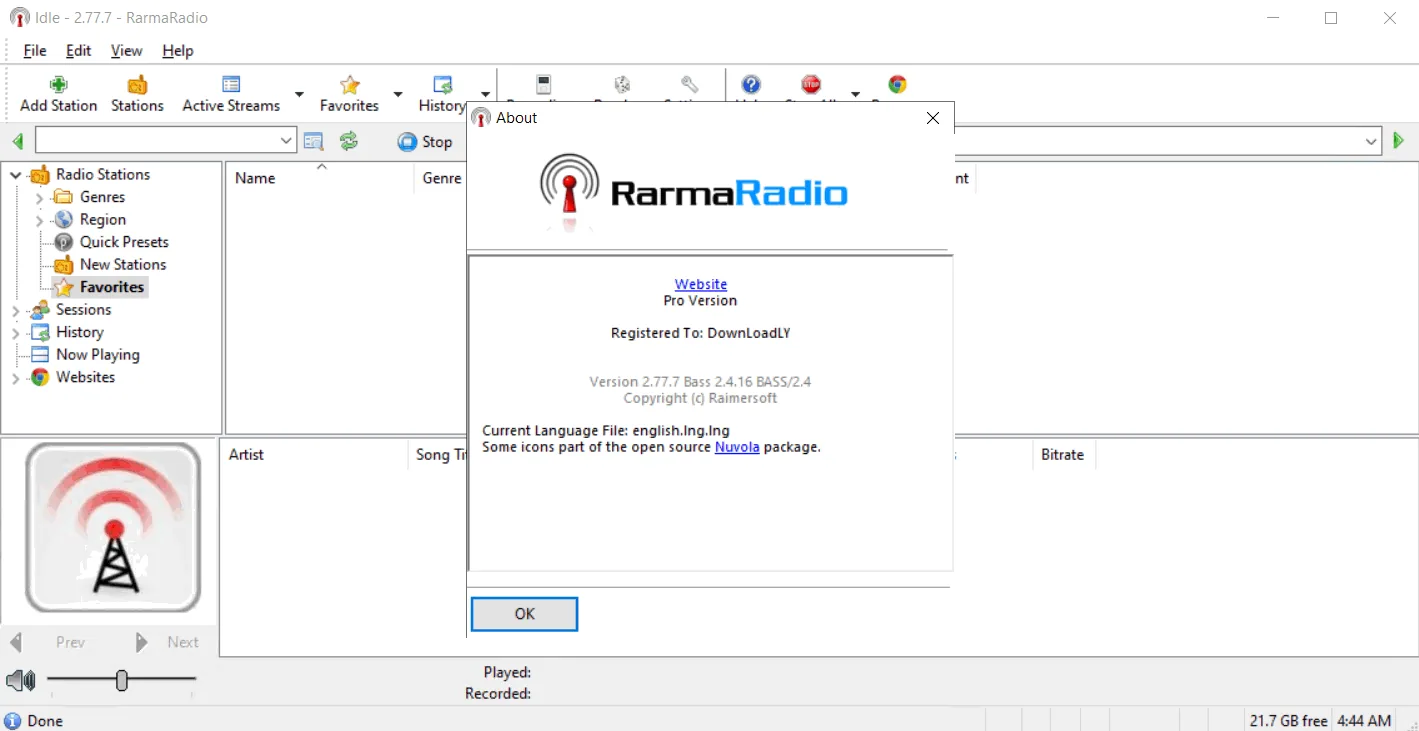The height and width of the screenshot is (731, 1419).
Task: Click the station list icon beside the combo box
Action: (314, 141)
